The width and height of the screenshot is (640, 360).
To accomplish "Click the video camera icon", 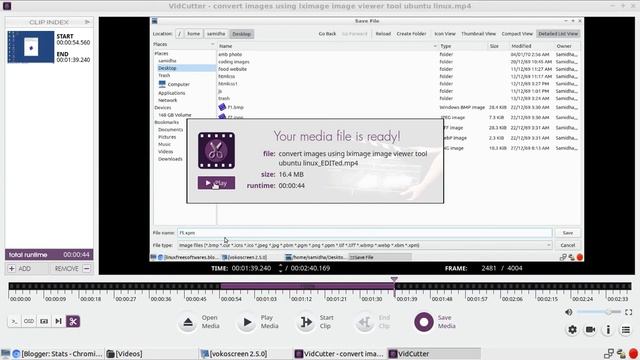I will [590, 329].
